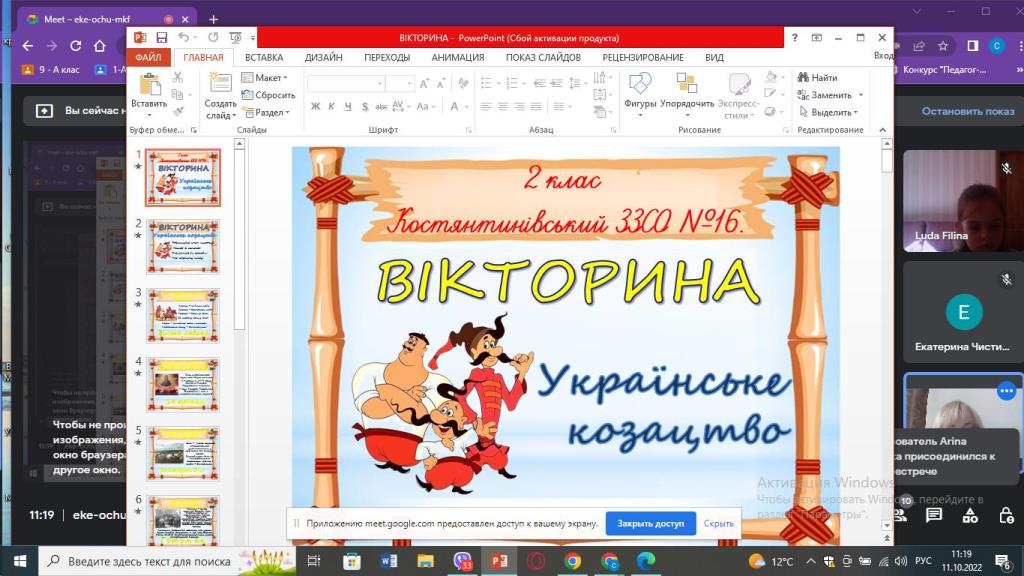The height and width of the screenshot is (576, 1024).
Task: Save the presentation with the floppy disk icon
Action: pos(161,38)
